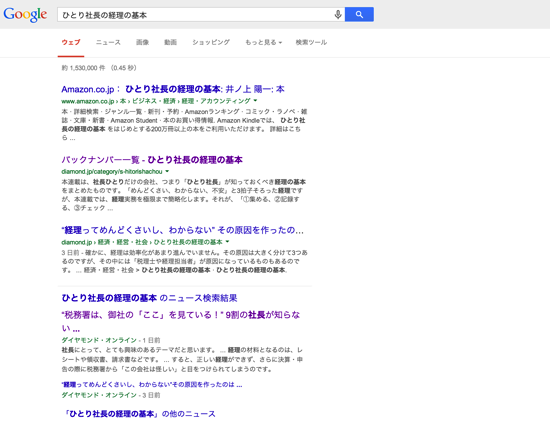Open ひとり社長の経理の基本 のニュース検索結果 heading

149,298
